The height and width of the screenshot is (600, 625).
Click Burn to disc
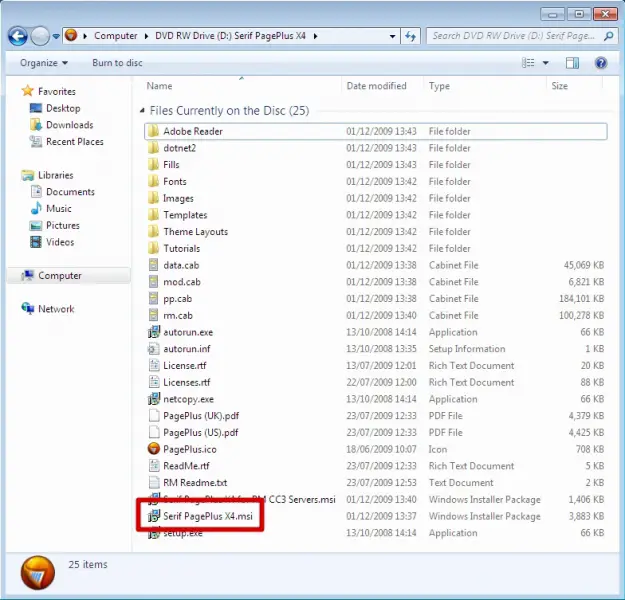[x=117, y=63]
